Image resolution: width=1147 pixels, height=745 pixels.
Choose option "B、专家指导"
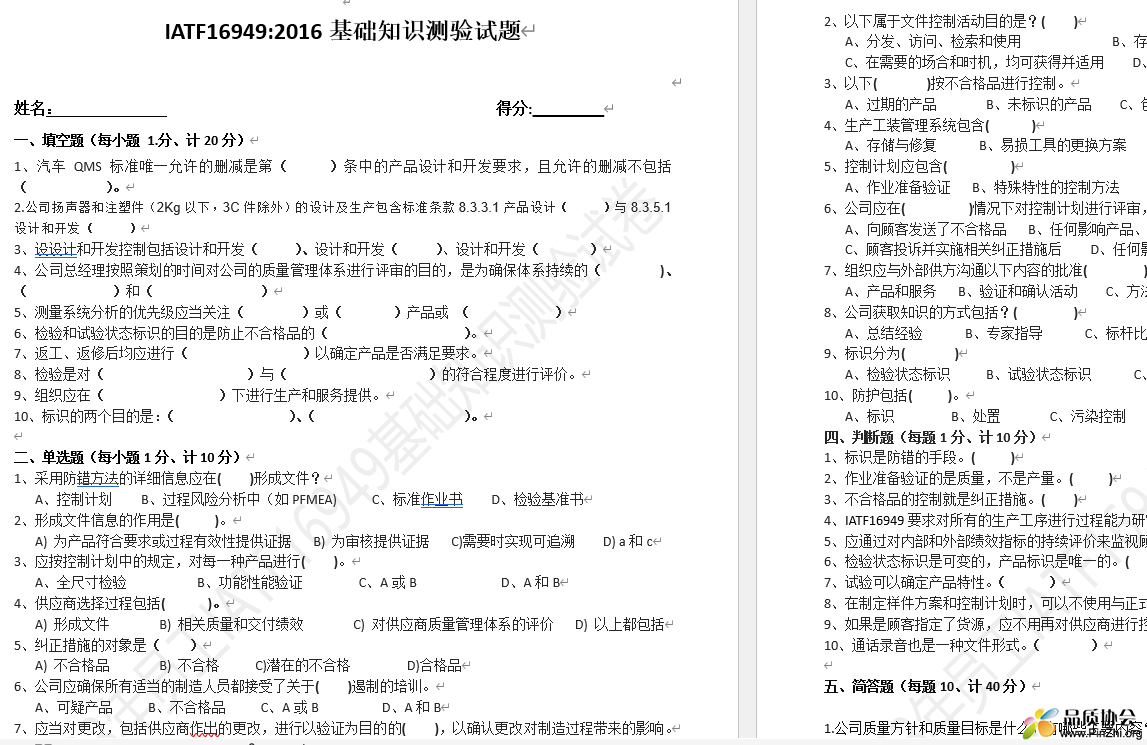pos(1004,334)
